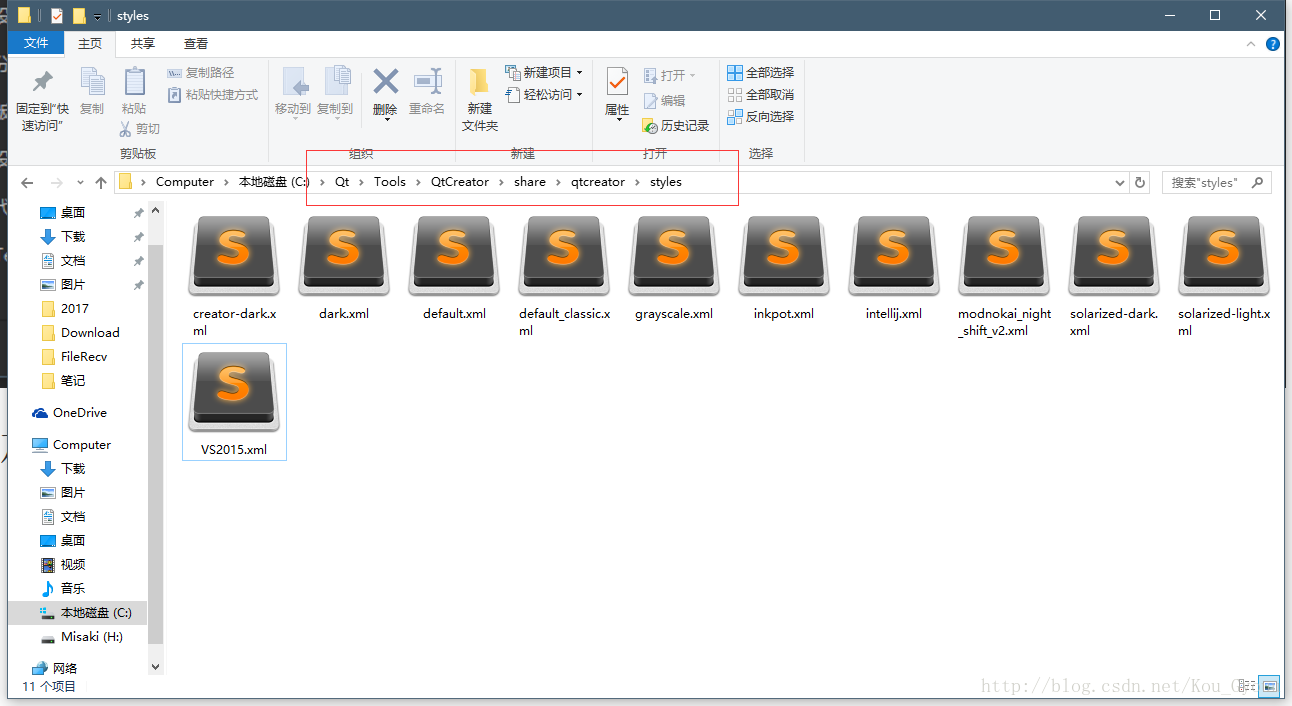The height and width of the screenshot is (706, 1292).
Task: Click the New folder (新建文件夹) icon
Action: tap(479, 82)
